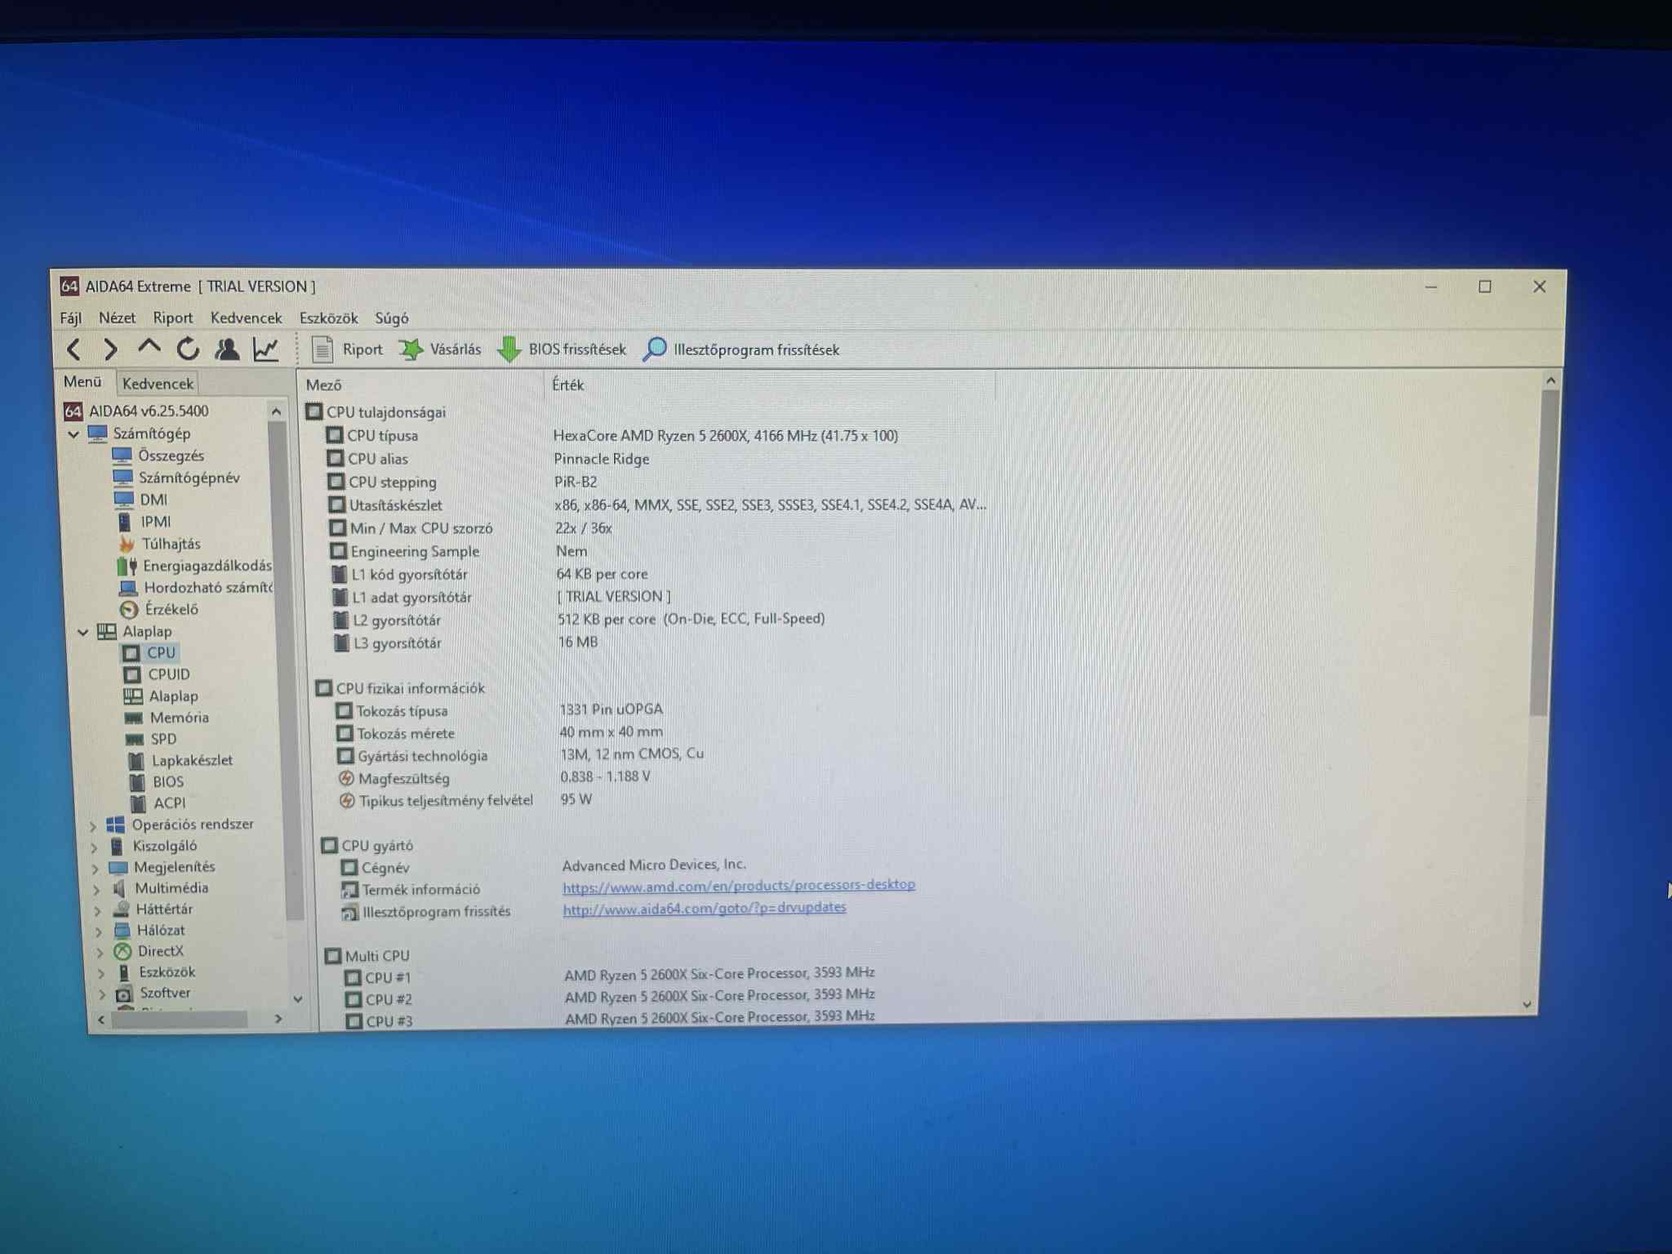Select BIOS in the tree
Viewport: 1672px width, 1254px height.
[x=156, y=782]
